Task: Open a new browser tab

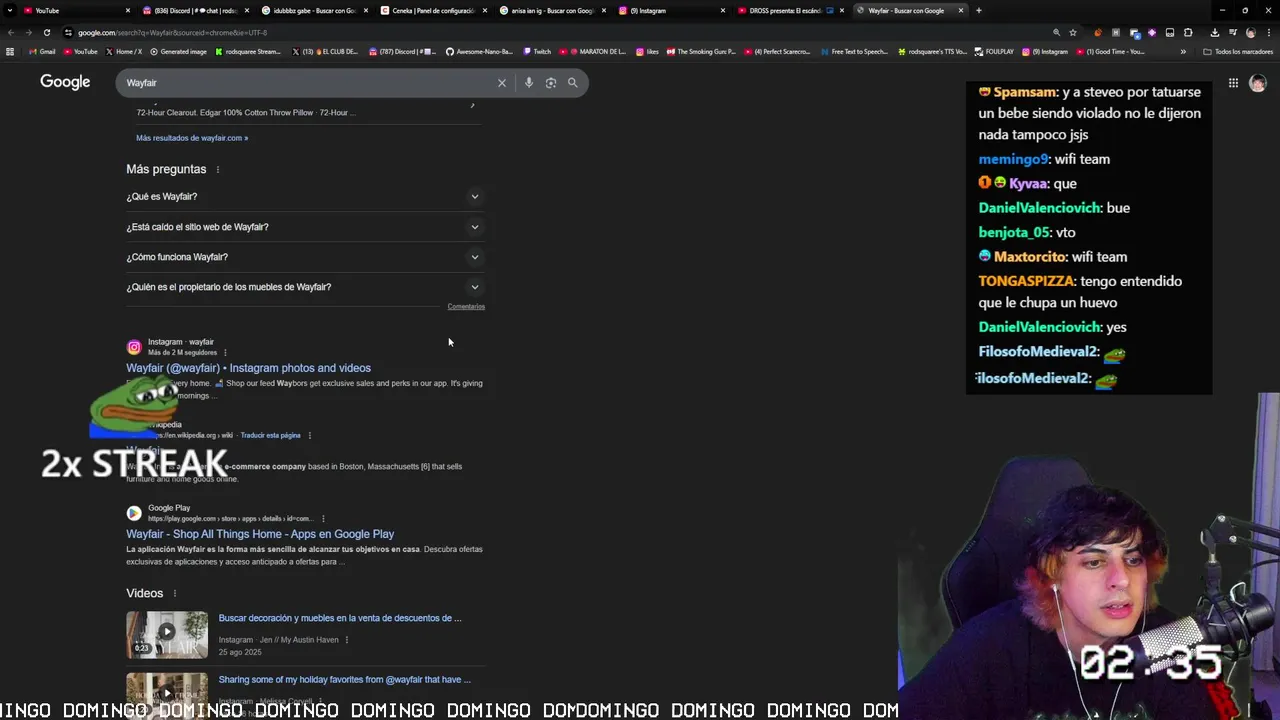Action: pyautogui.click(x=978, y=10)
